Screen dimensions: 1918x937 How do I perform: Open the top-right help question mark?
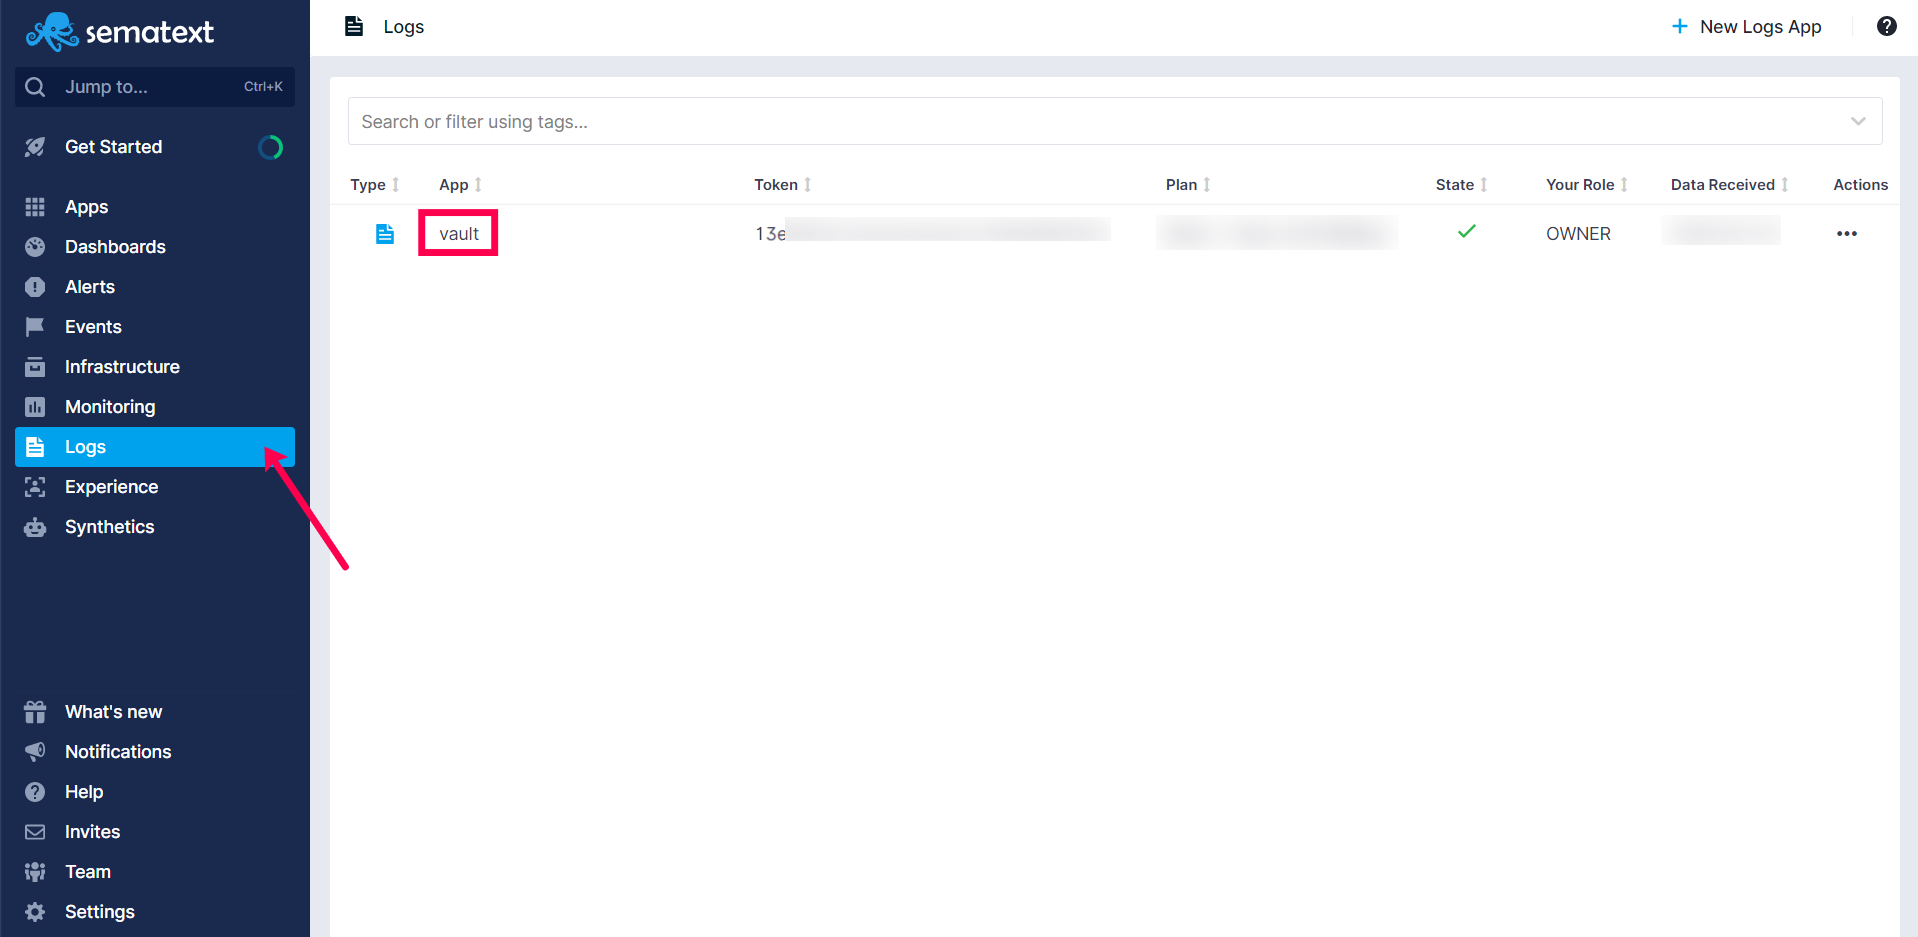1887,27
